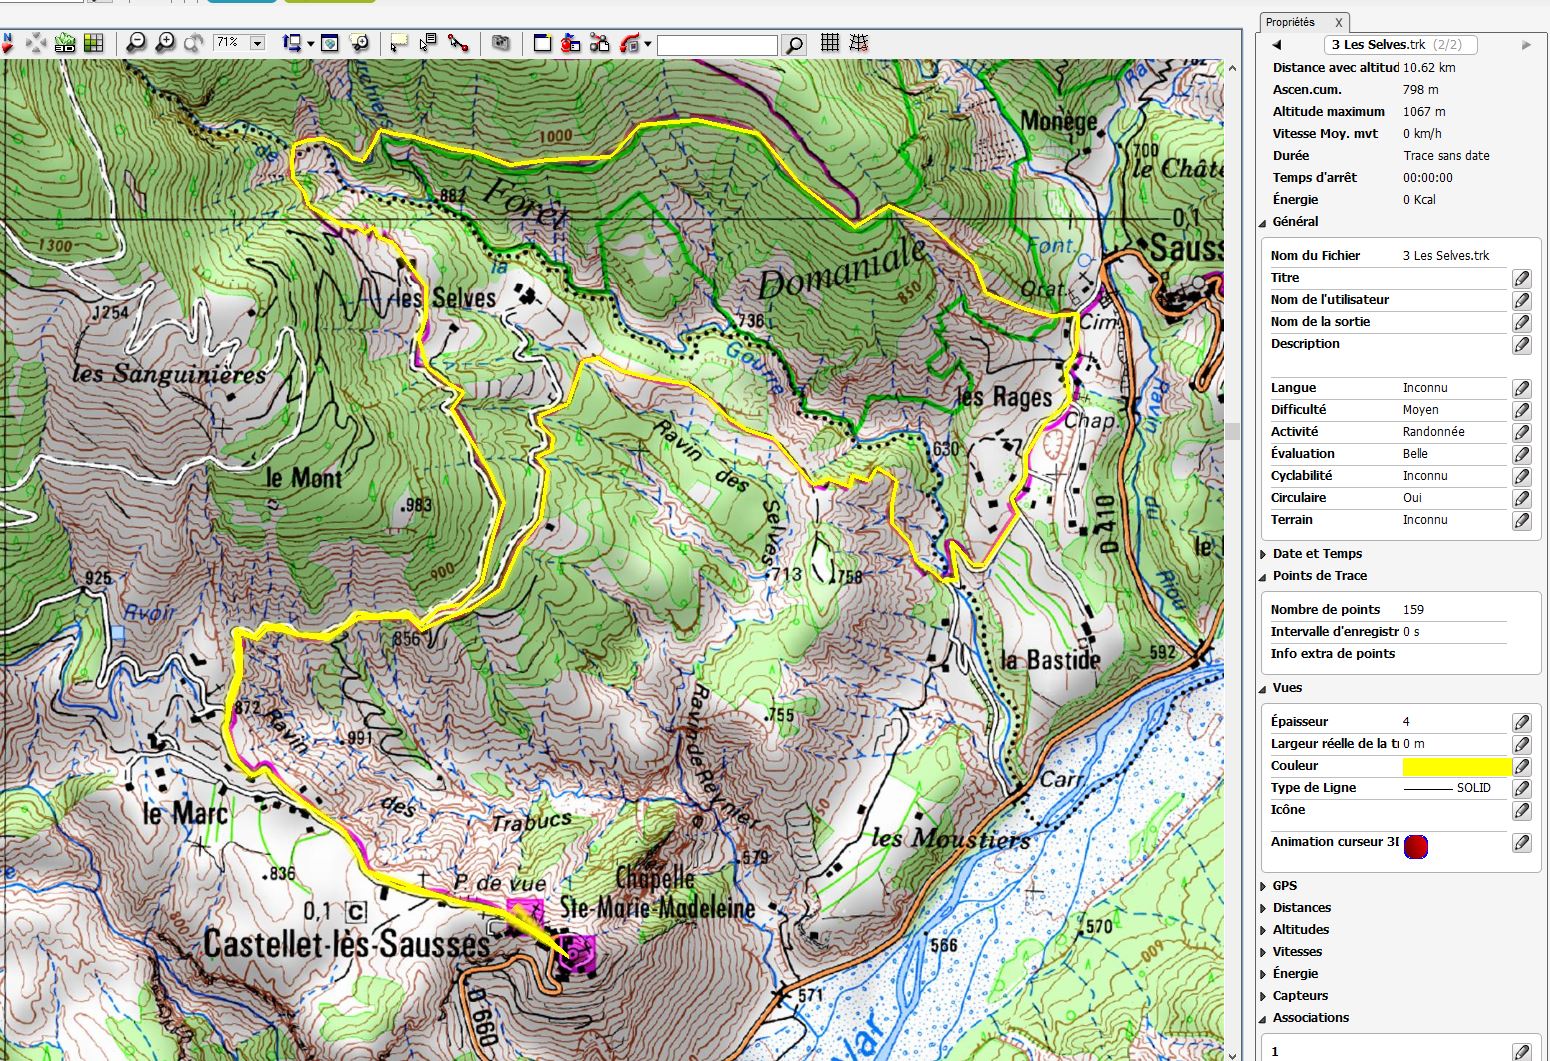Screen dimensions: 1550x1061
Task: Expand the Date et Temps section
Action: 1317,553
